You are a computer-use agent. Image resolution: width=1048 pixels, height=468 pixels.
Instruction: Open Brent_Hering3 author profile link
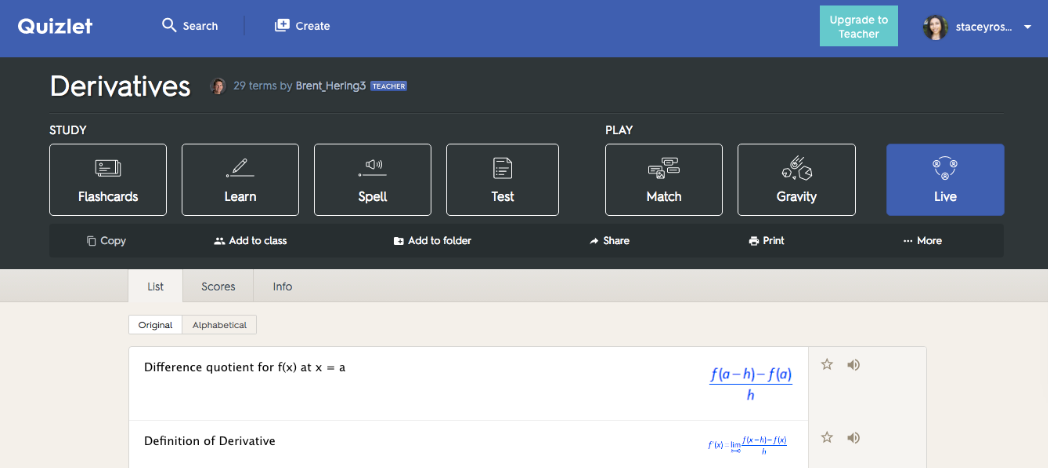(331, 86)
